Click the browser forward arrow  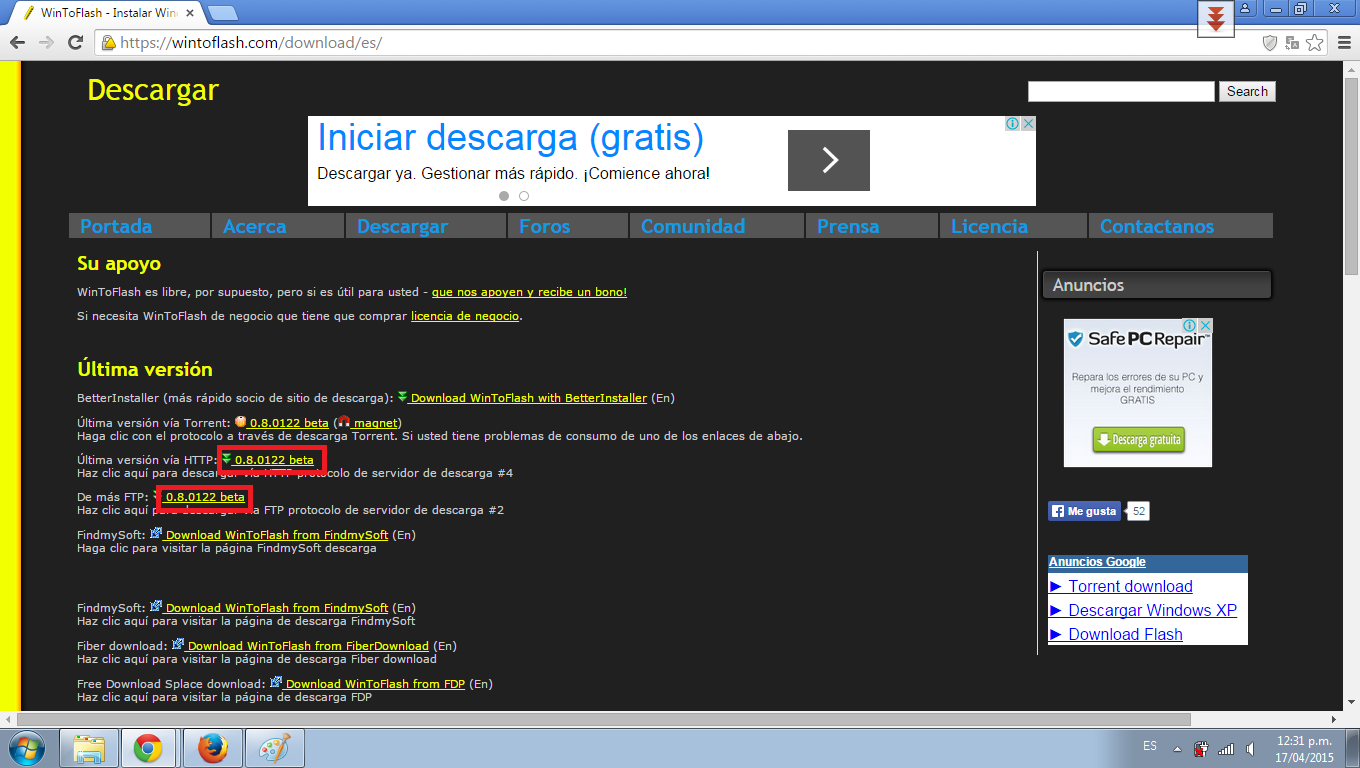[x=46, y=43]
